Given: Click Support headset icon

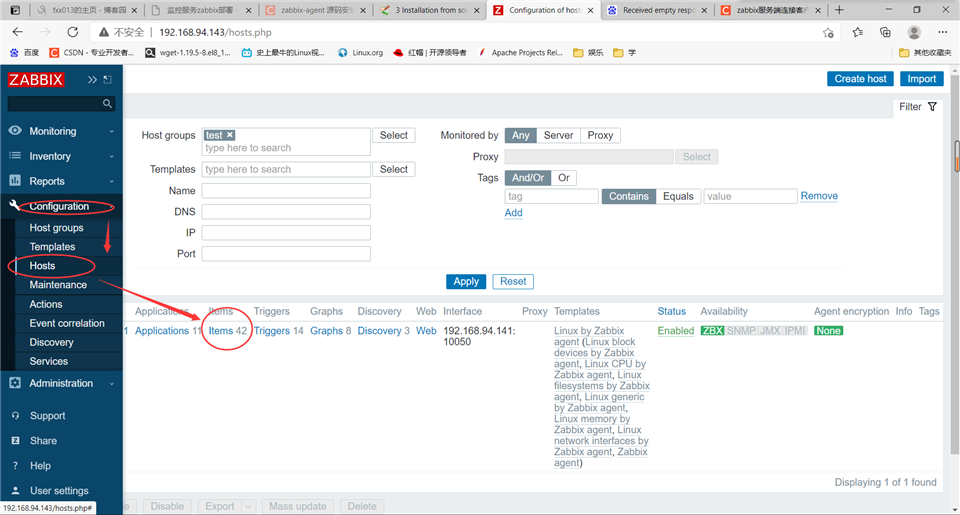Looking at the screenshot, I should coord(15,415).
